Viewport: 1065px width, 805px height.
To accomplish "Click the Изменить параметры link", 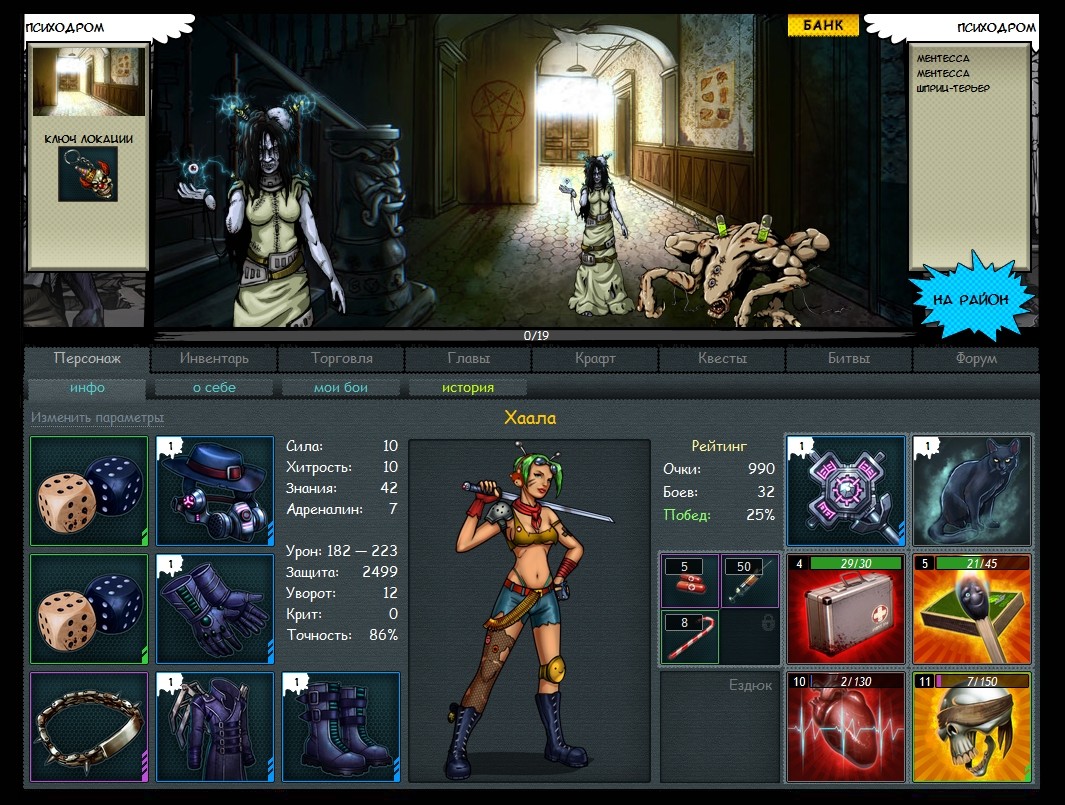I will 97,417.
